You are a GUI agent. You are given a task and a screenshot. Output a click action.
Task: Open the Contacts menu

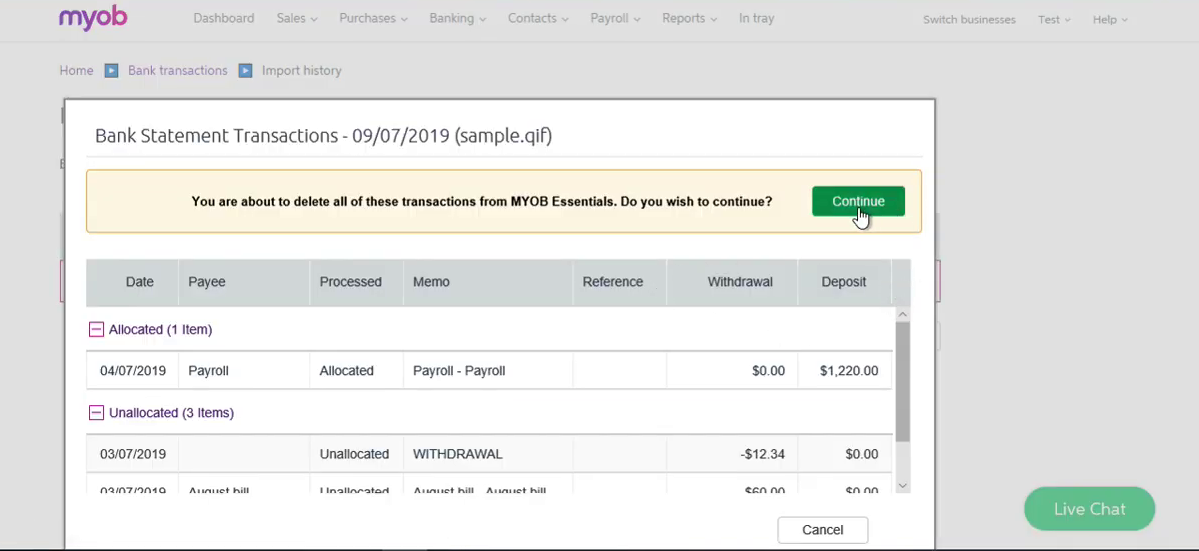[538, 18]
